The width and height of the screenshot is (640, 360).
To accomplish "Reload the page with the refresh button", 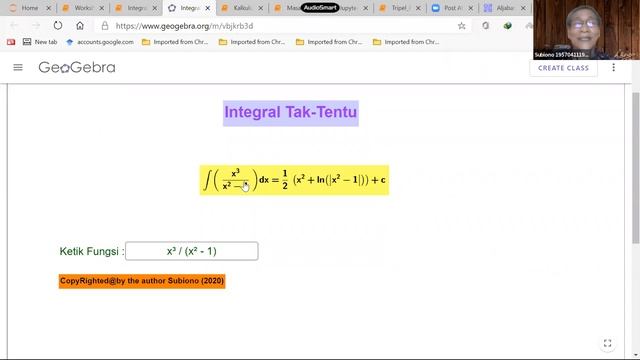I will point(58,26).
